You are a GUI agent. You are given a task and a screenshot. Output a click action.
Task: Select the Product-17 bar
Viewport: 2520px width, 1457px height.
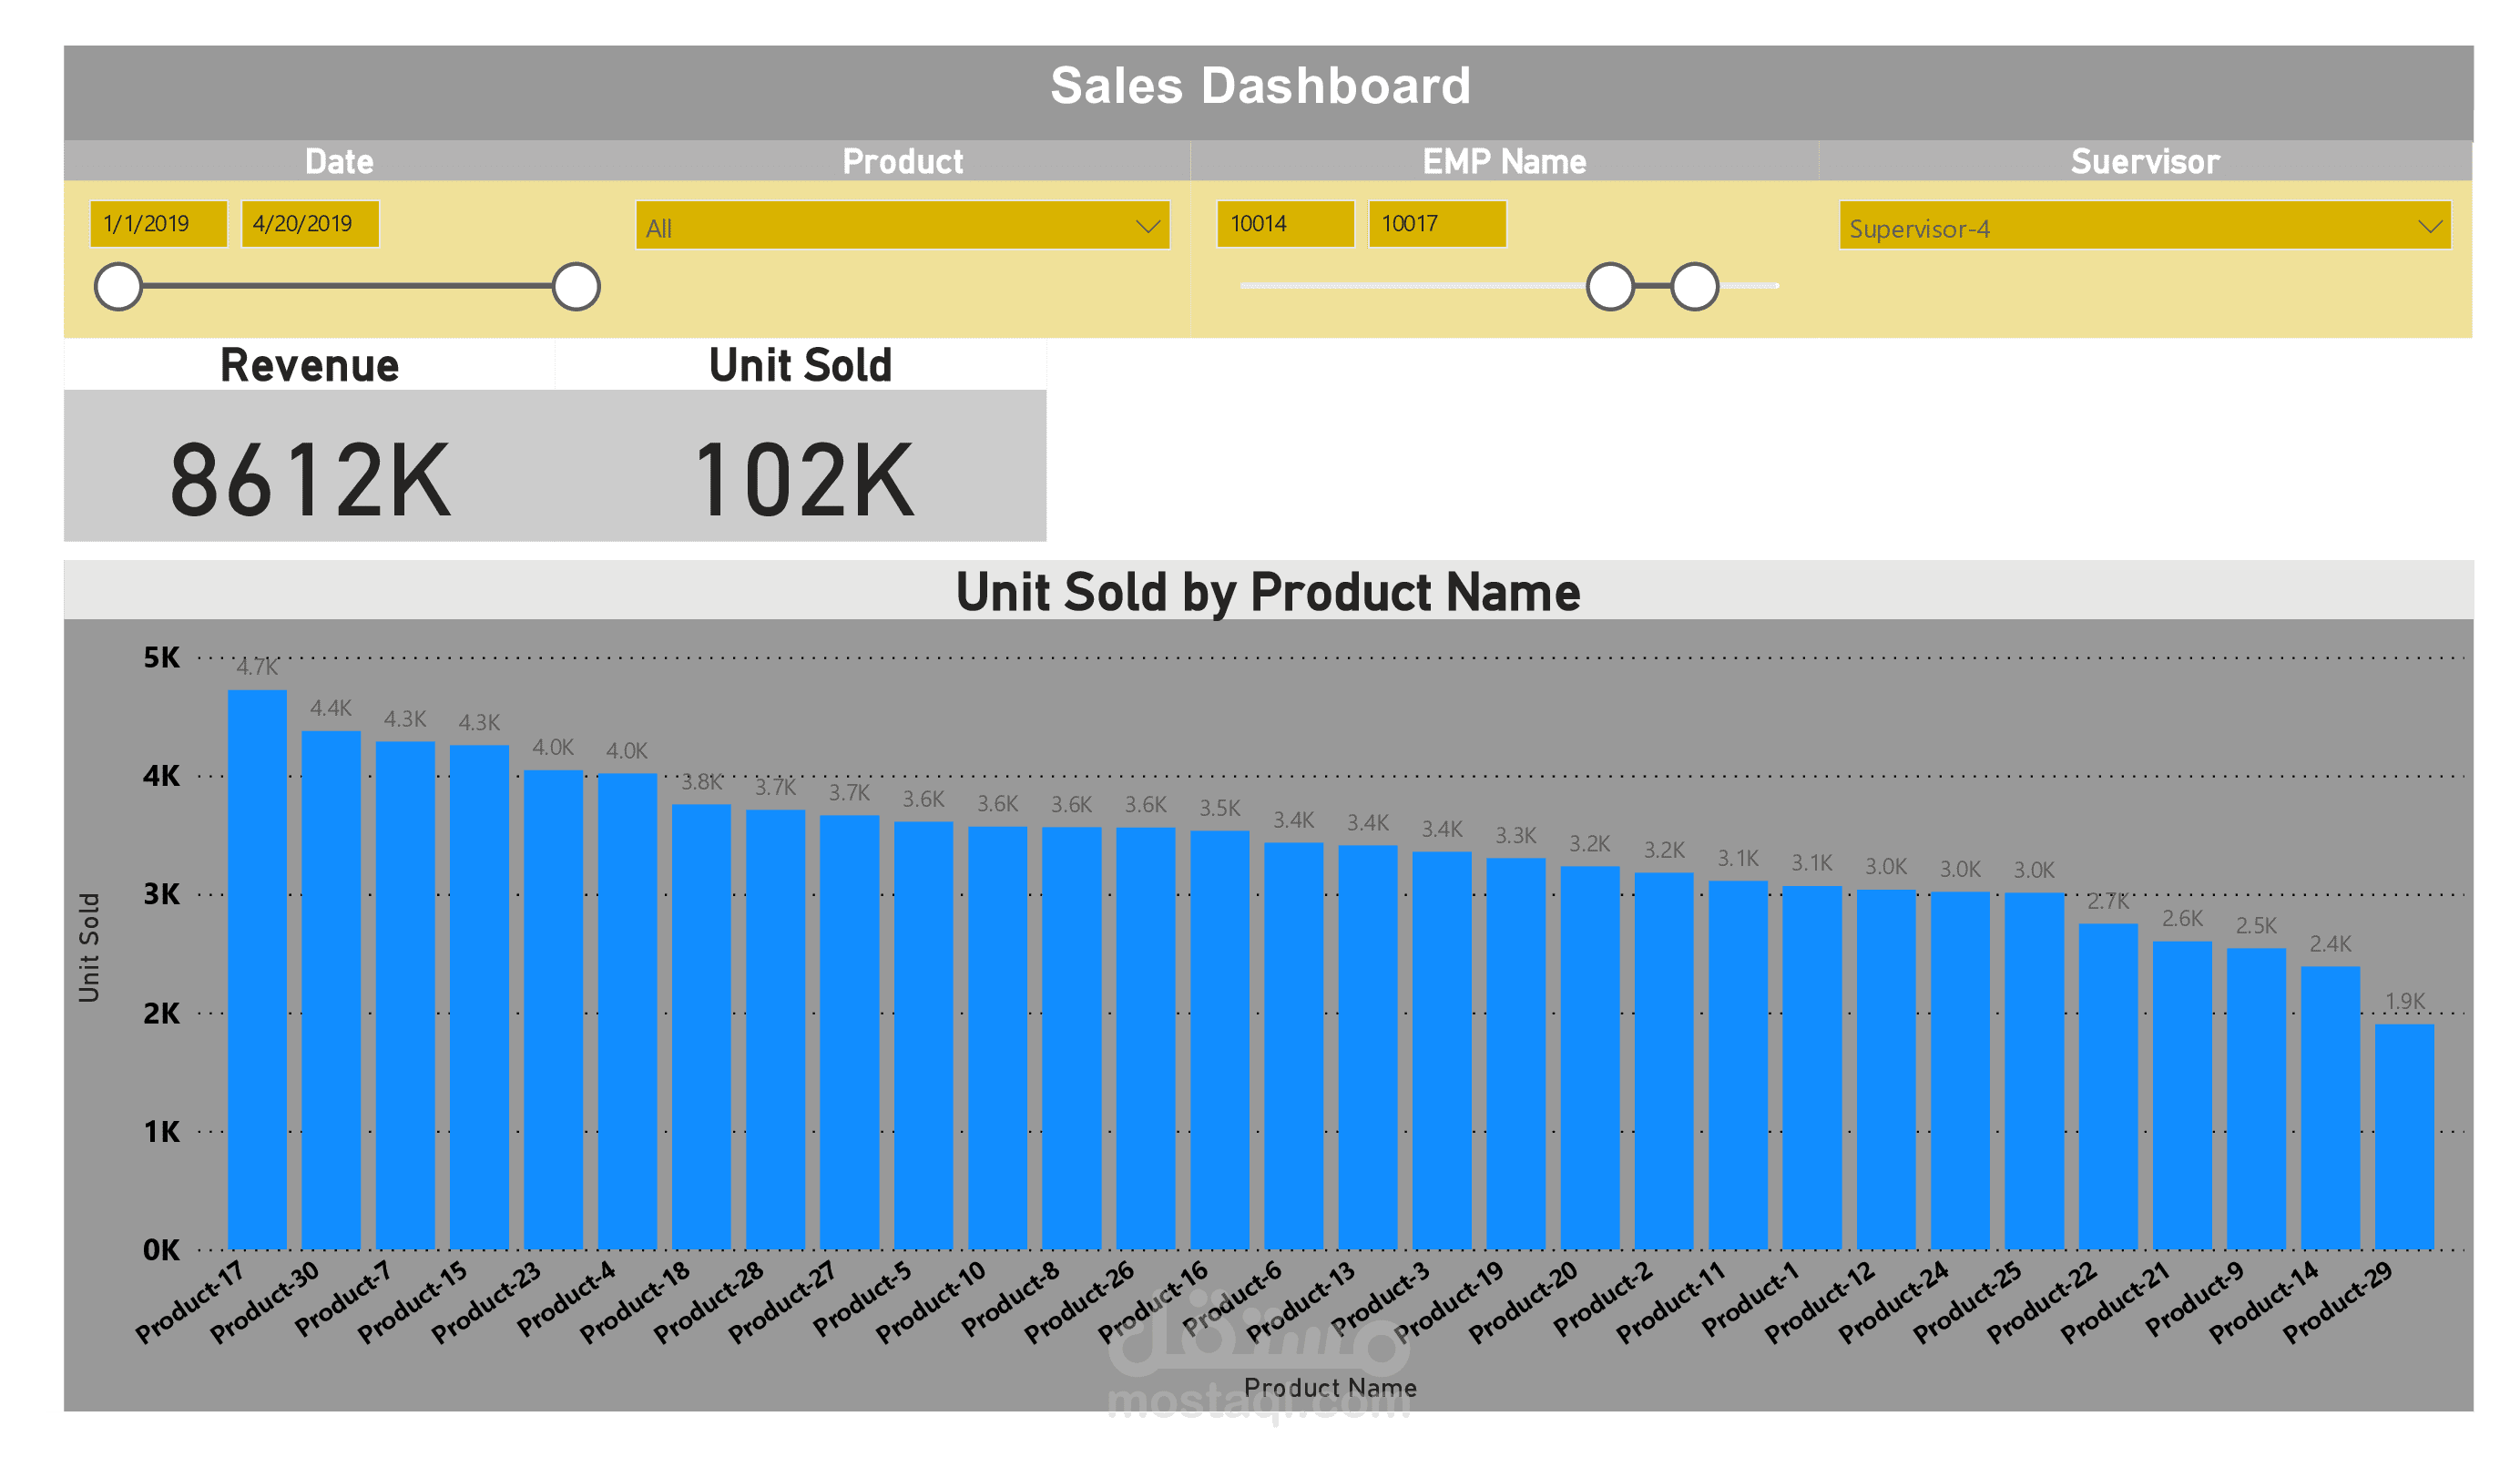coord(257,969)
